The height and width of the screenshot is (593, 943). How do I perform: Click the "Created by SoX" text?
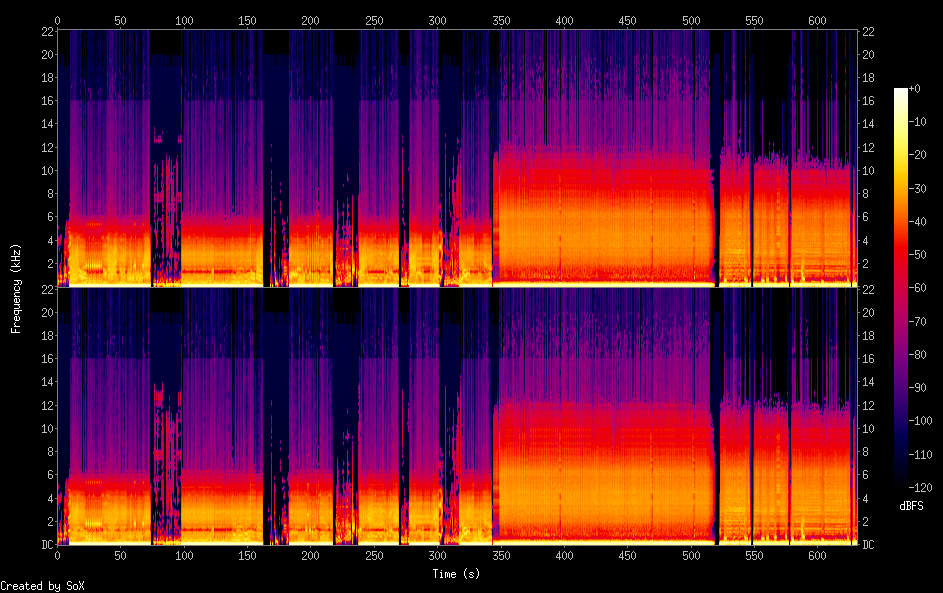[x=42, y=586]
